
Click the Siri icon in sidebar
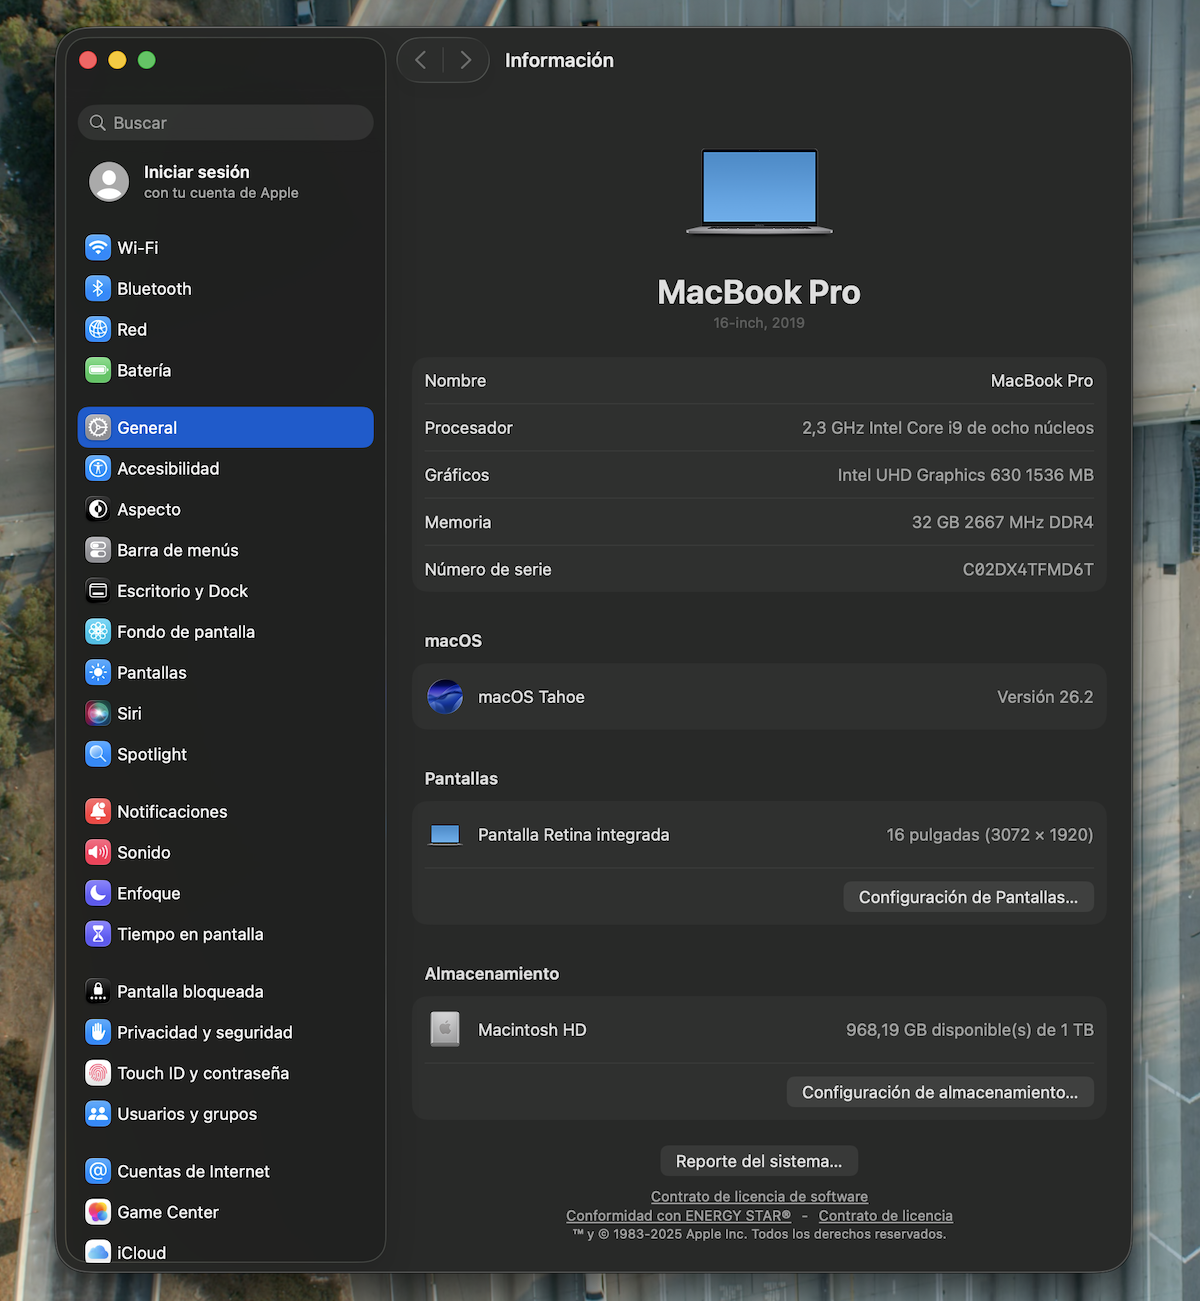pos(98,713)
